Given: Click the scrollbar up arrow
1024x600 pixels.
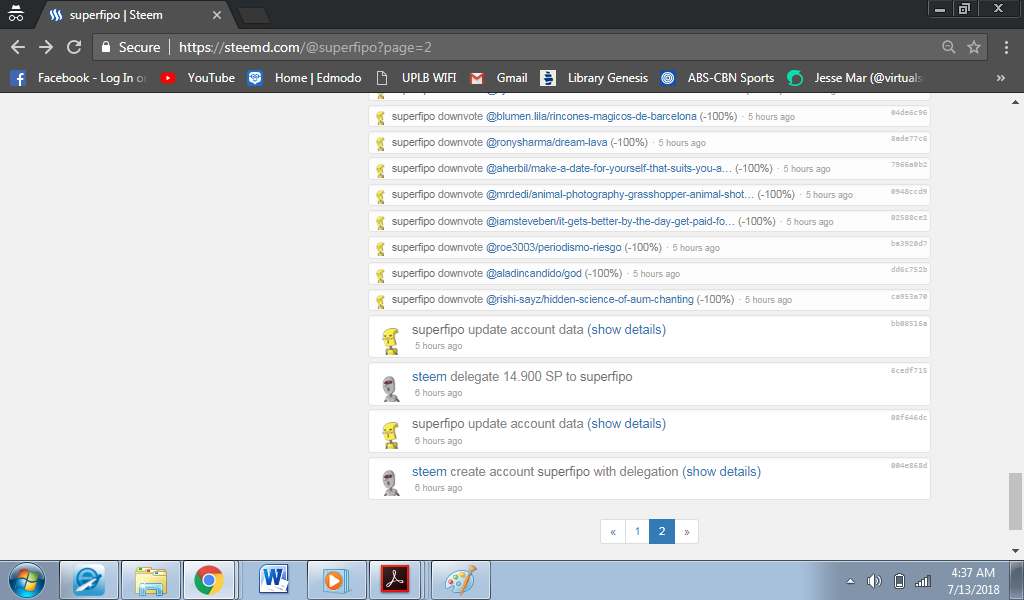Looking at the screenshot, I should pyautogui.click(x=1015, y=102).
